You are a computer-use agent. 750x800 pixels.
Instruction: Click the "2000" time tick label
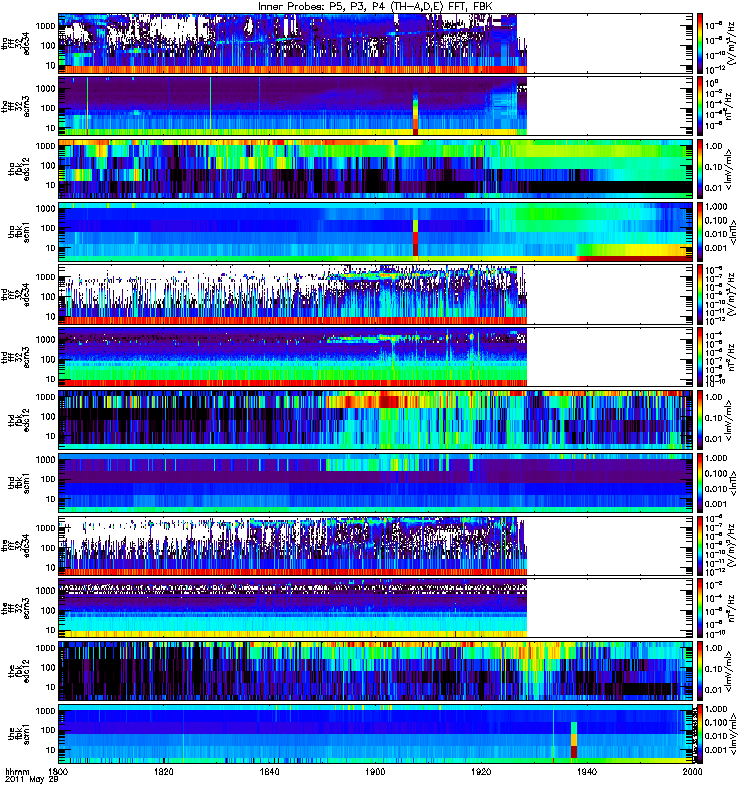click(x=692, y=771)
